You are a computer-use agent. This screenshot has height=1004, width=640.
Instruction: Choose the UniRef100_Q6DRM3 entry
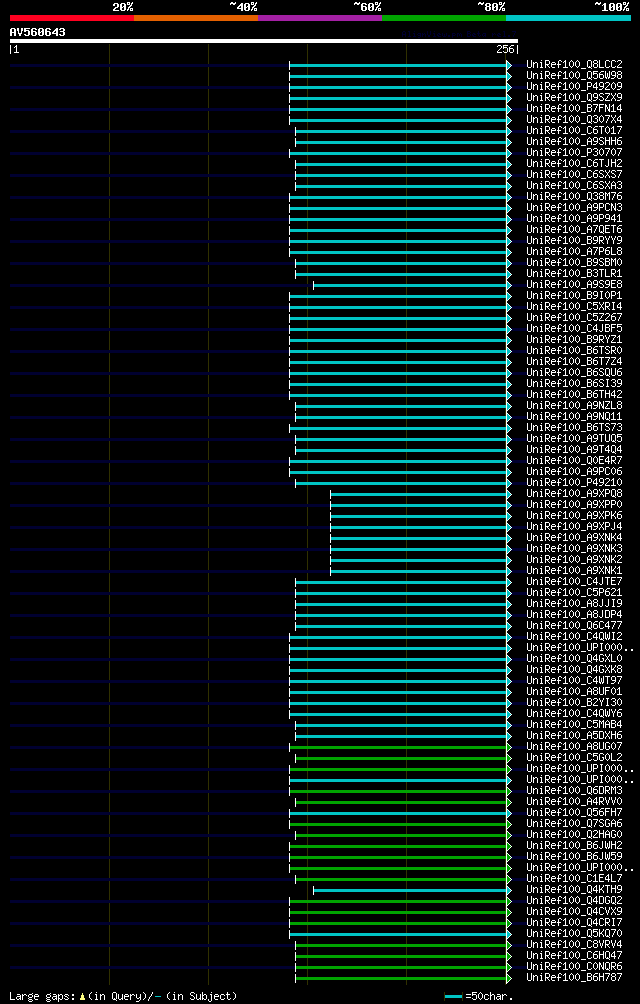coord(574,789)
